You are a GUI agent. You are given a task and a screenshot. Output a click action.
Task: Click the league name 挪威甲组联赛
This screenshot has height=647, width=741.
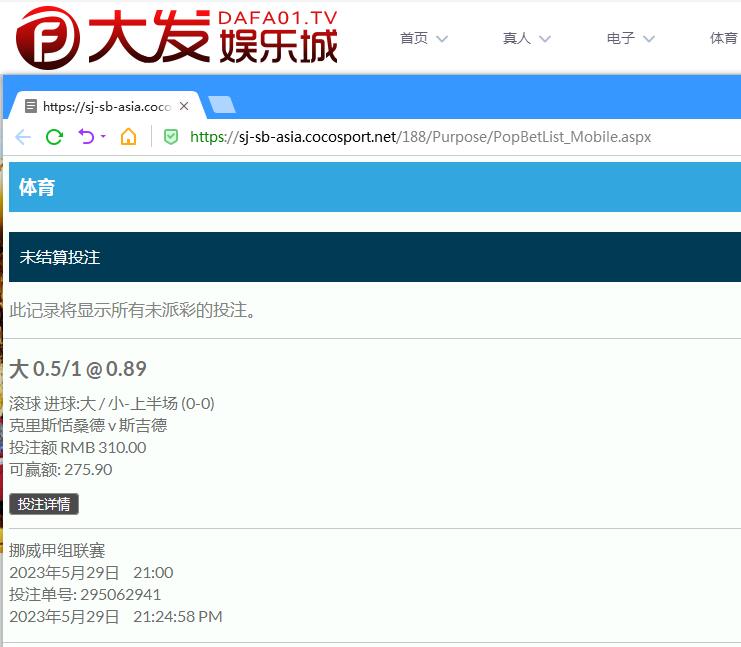click(57, 551)
